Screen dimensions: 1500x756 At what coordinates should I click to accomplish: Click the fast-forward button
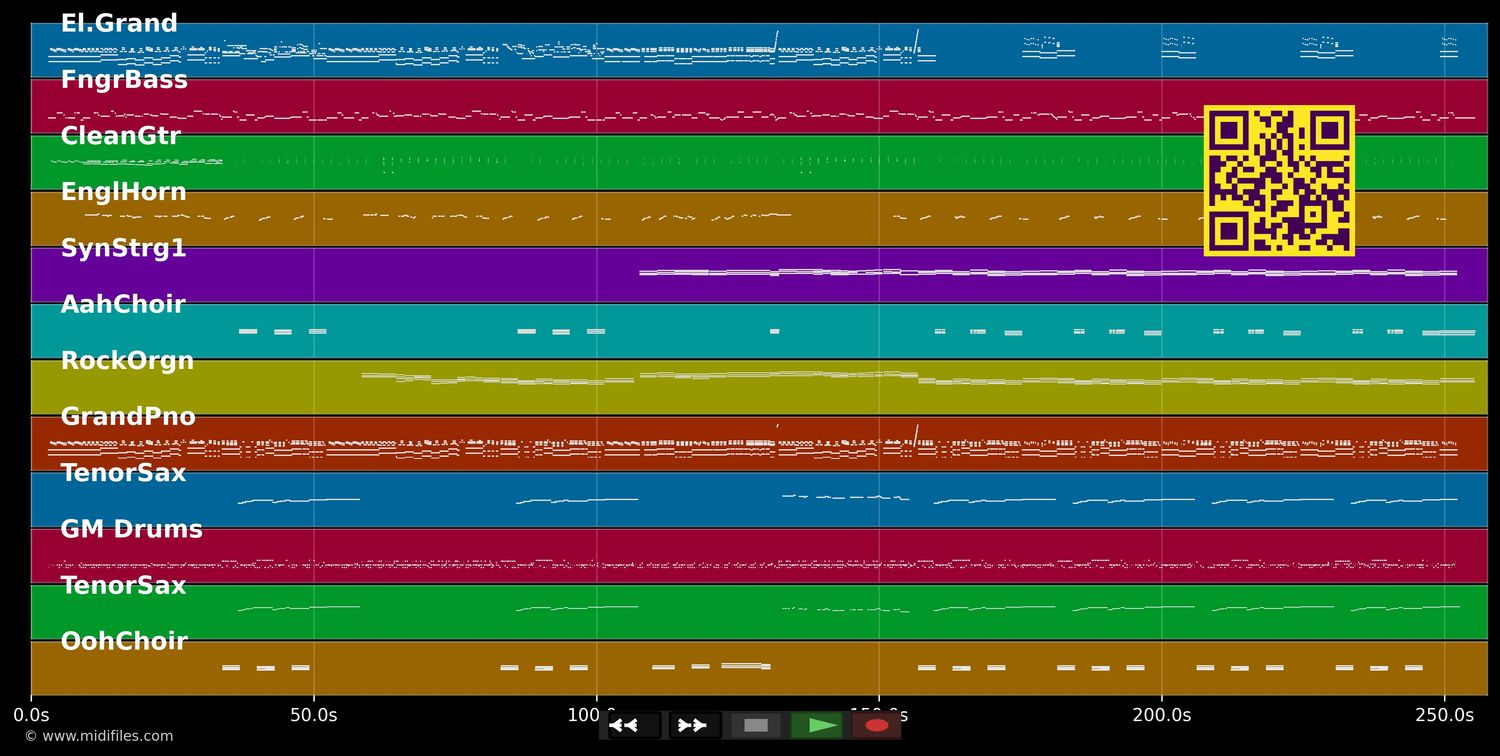(694, 725)
